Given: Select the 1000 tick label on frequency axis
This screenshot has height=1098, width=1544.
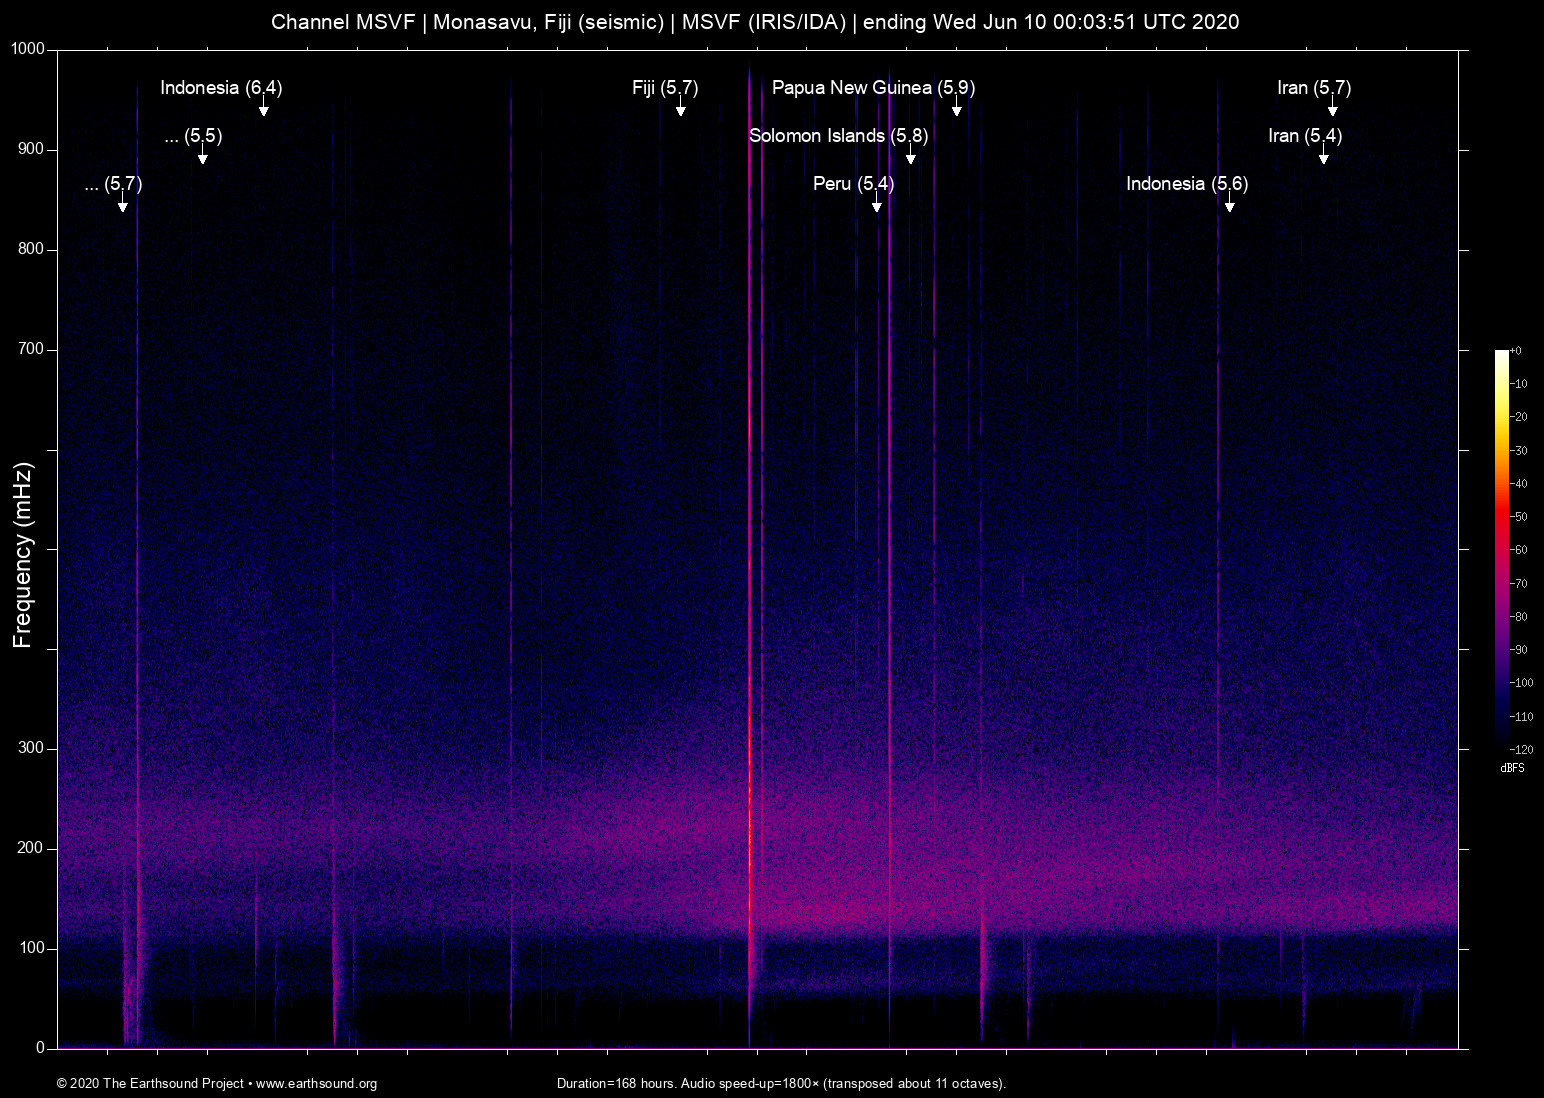Looking at the screenshot, I should (x=28, y=49).
